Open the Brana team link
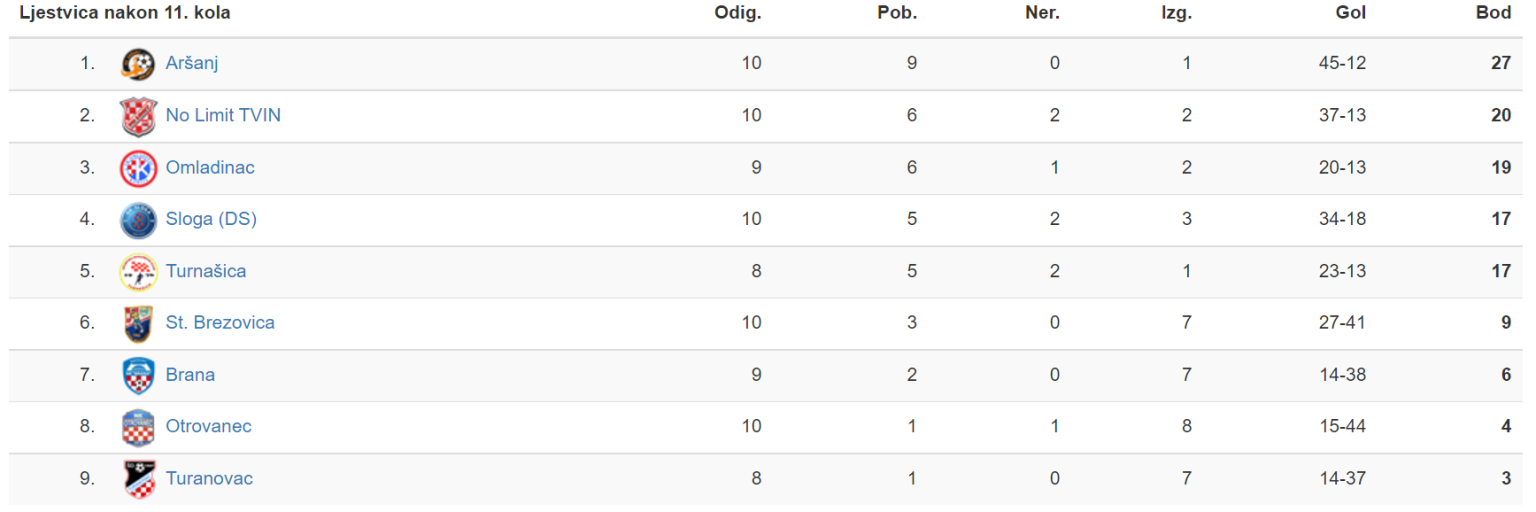 pyautogui.click(x=190, y=375)
